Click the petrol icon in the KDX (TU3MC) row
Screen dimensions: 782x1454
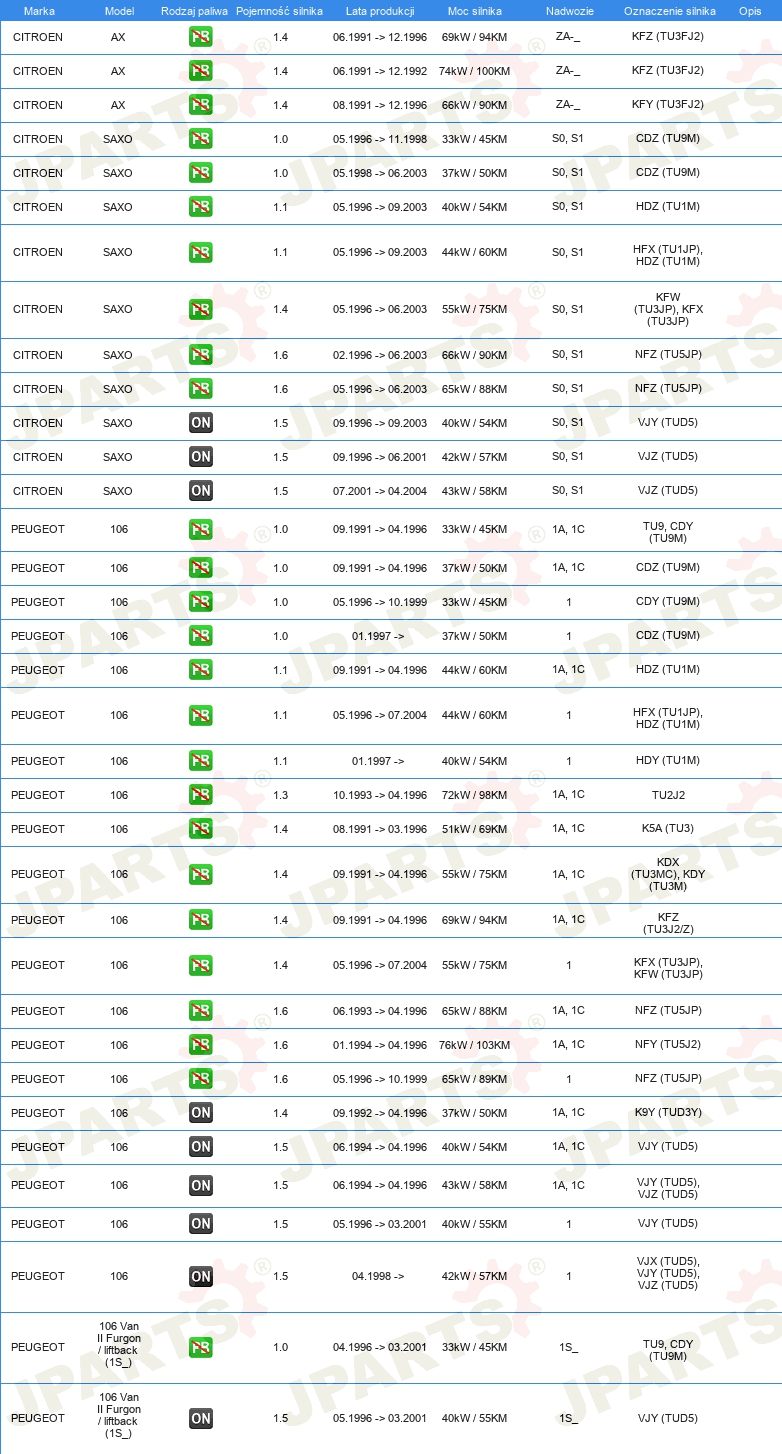(201, 875)
